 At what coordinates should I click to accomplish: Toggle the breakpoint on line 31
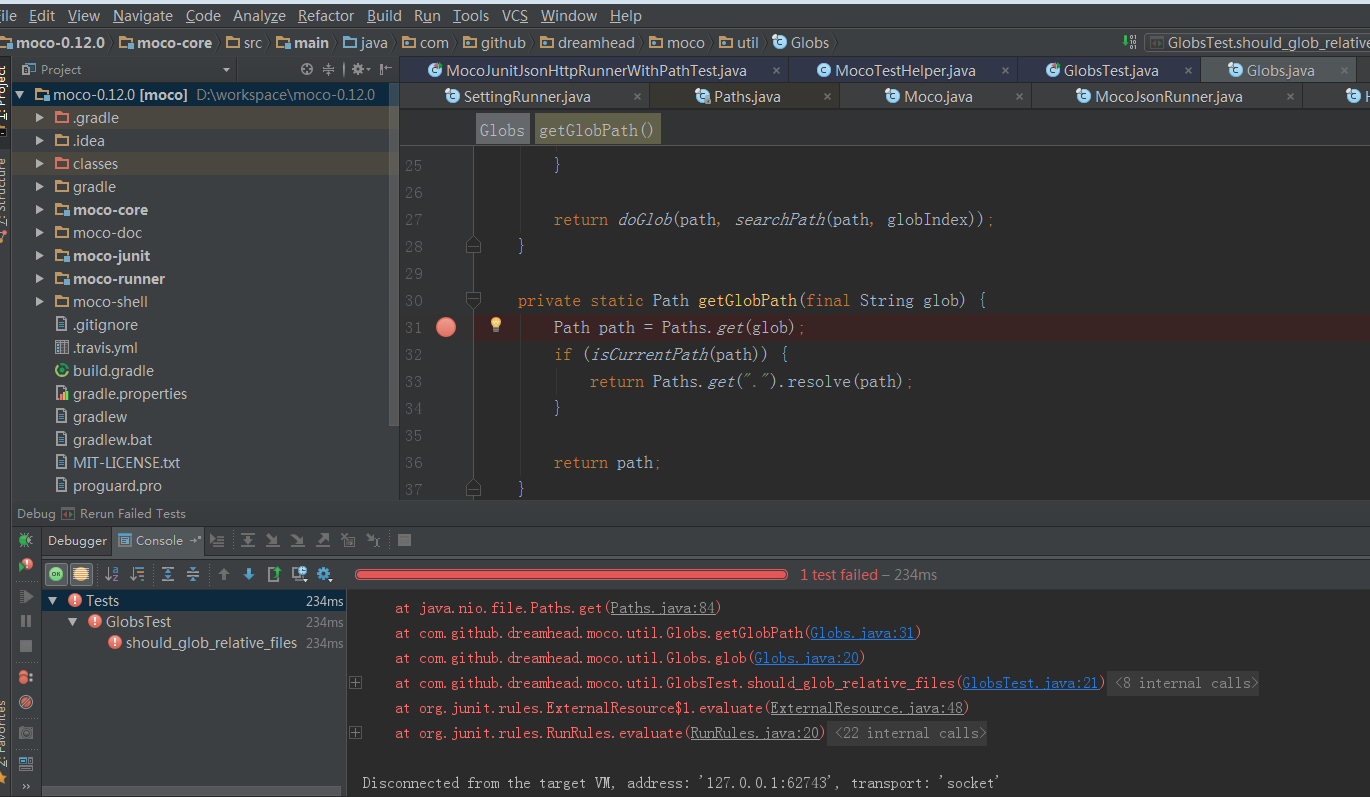pyautogui.click(x=445, y=327)
